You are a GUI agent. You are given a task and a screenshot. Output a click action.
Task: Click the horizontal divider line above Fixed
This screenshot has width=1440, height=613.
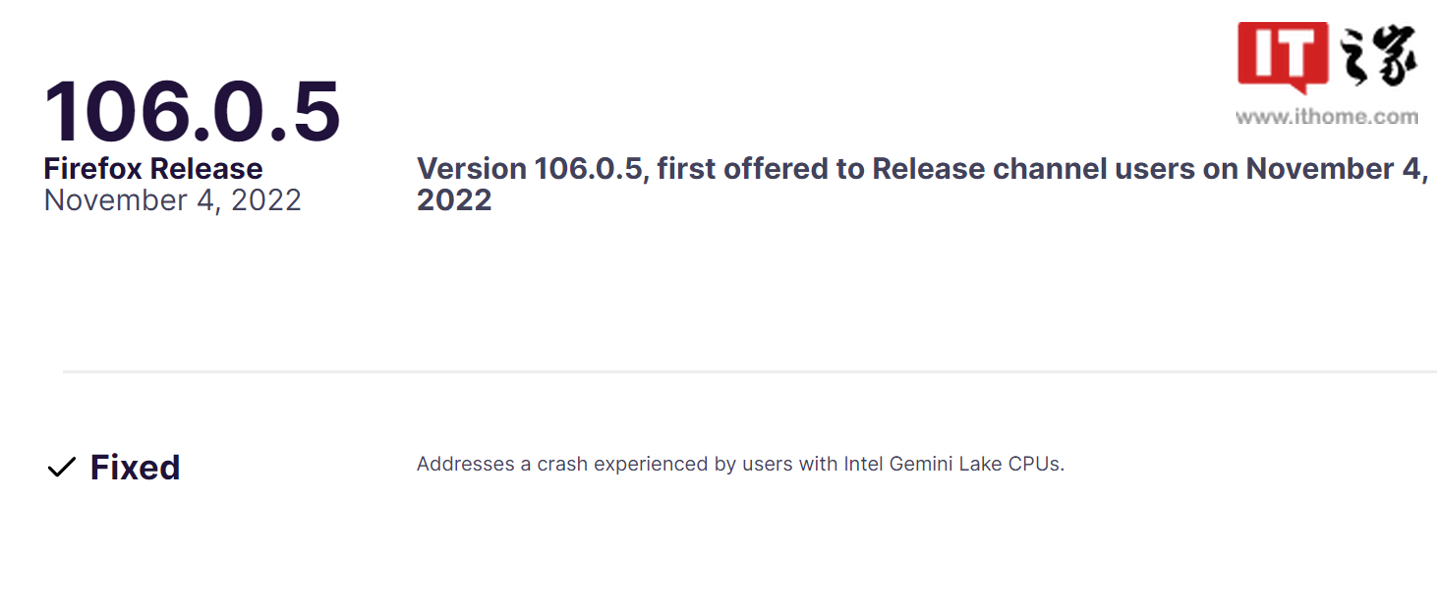click(x=750, y=372)
